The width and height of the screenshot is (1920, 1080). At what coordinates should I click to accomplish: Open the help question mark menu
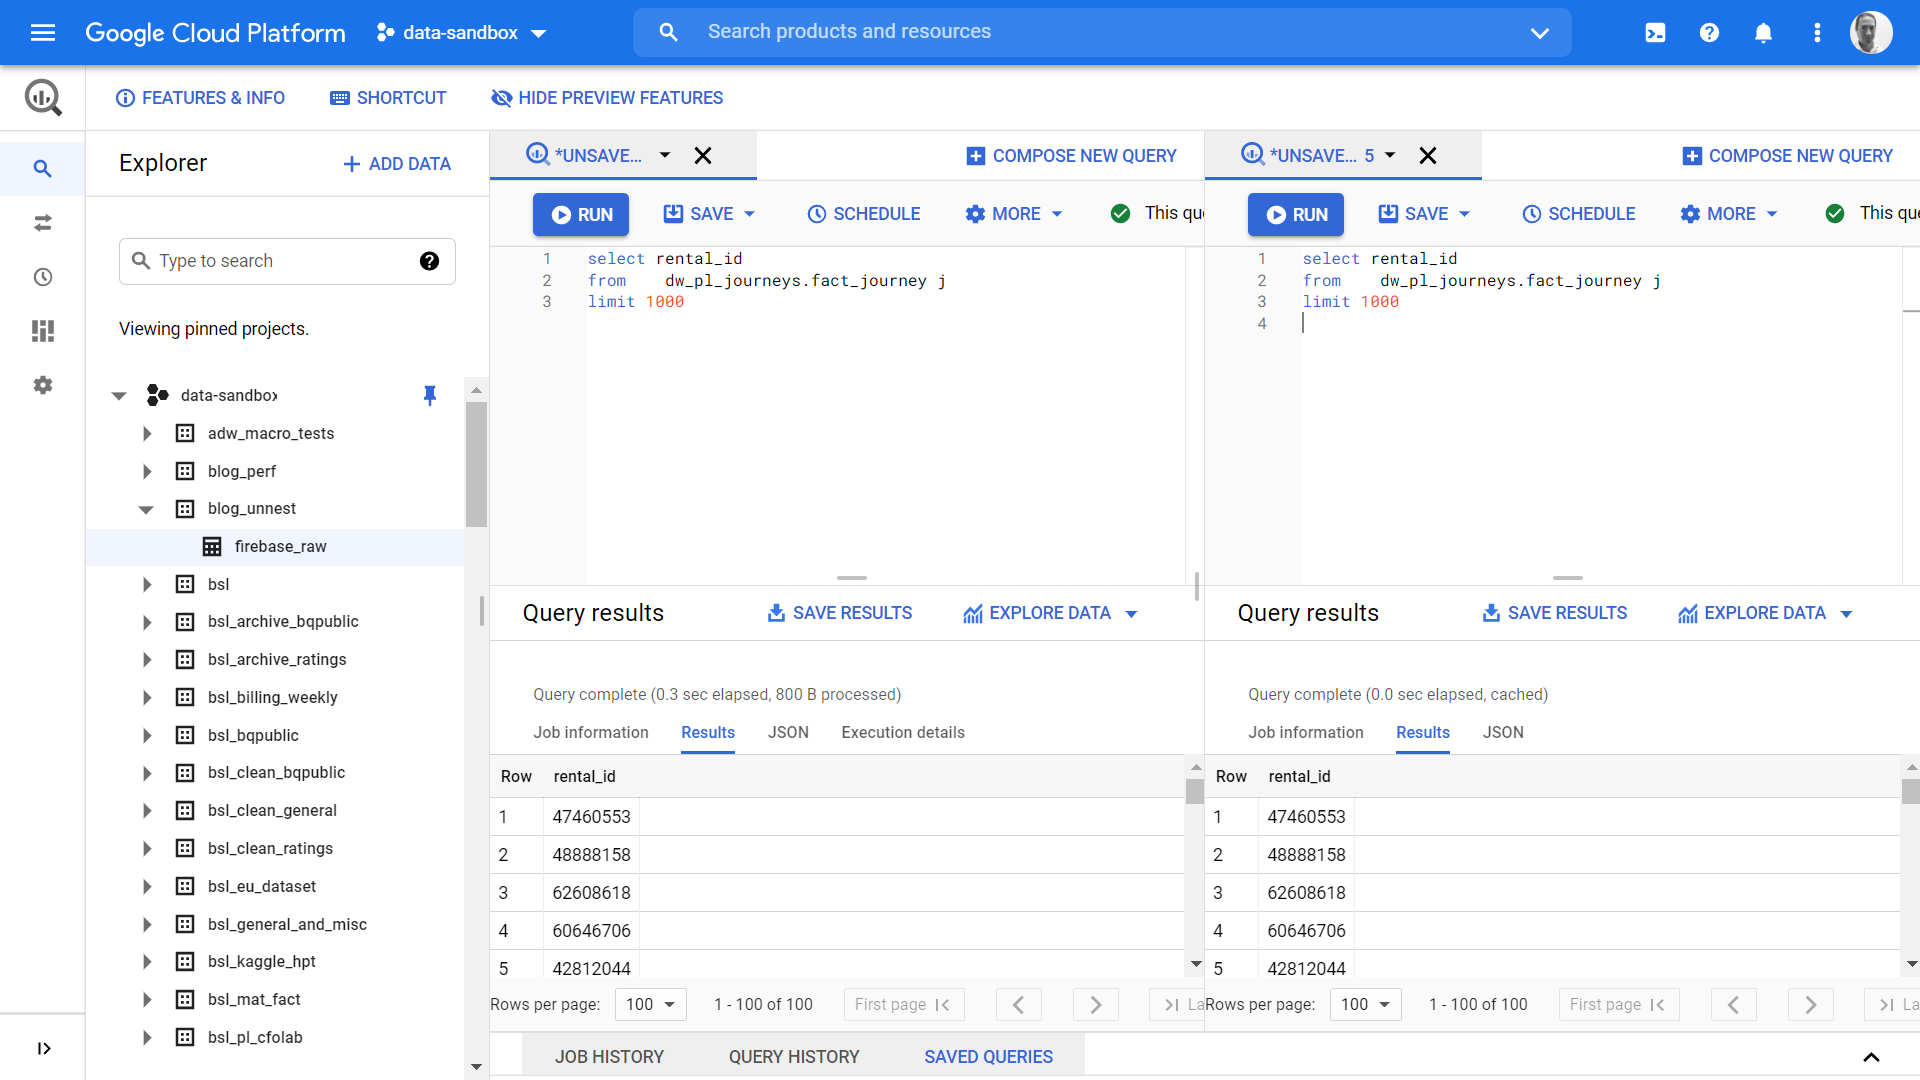[x=1709, y=33]
